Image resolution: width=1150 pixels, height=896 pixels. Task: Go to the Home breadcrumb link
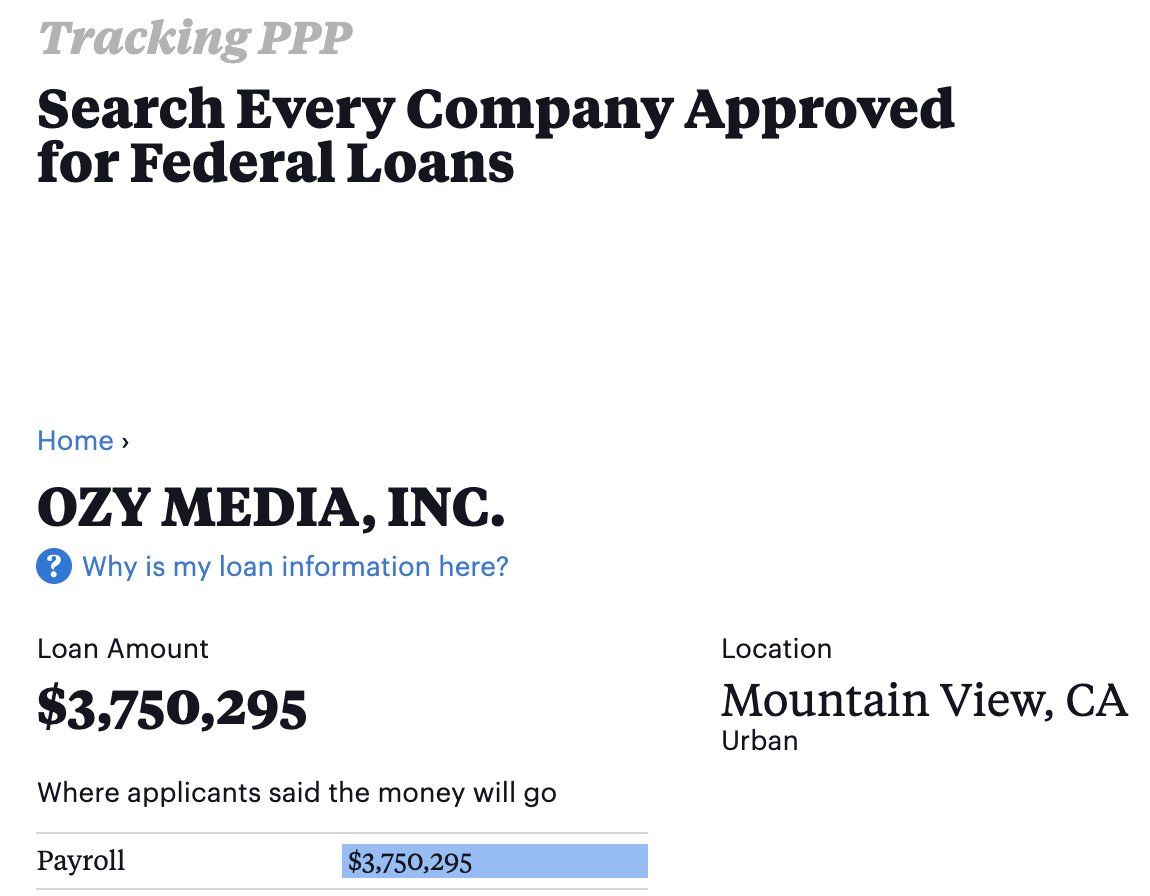click(75, 441)
